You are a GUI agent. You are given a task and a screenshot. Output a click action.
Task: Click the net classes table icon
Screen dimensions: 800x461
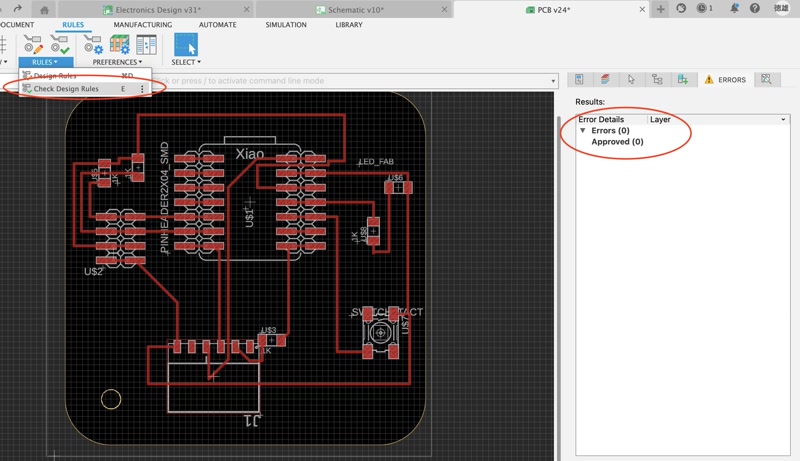tap(146, 45)
